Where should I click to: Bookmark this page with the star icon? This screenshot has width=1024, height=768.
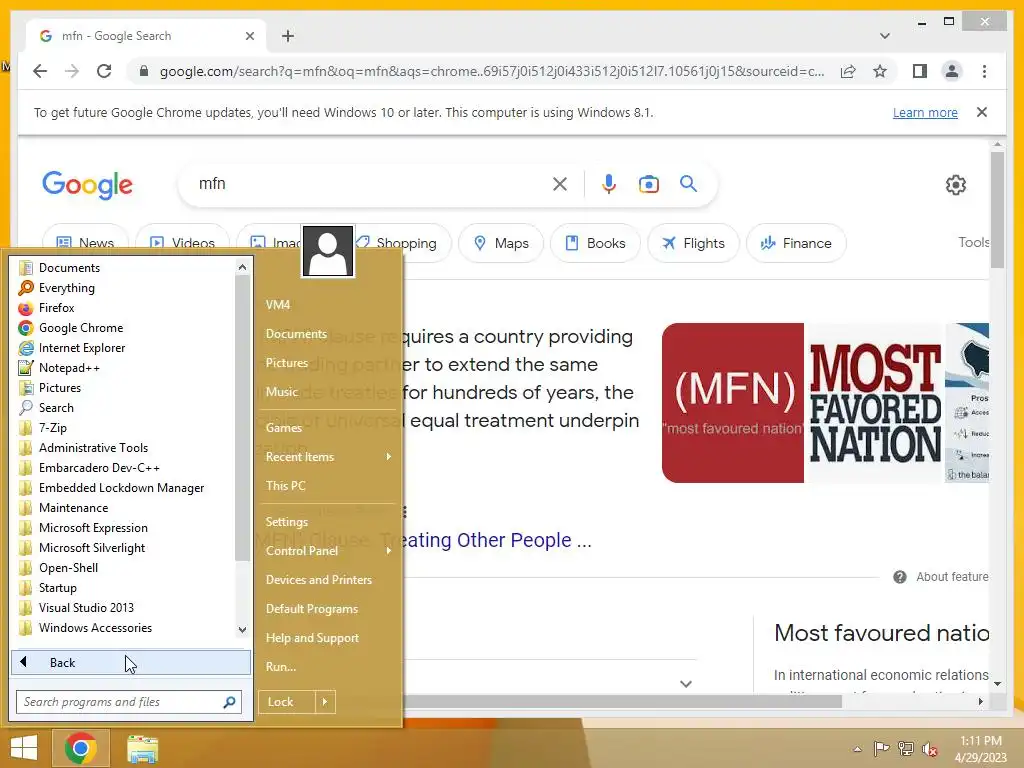pos(880,71)
